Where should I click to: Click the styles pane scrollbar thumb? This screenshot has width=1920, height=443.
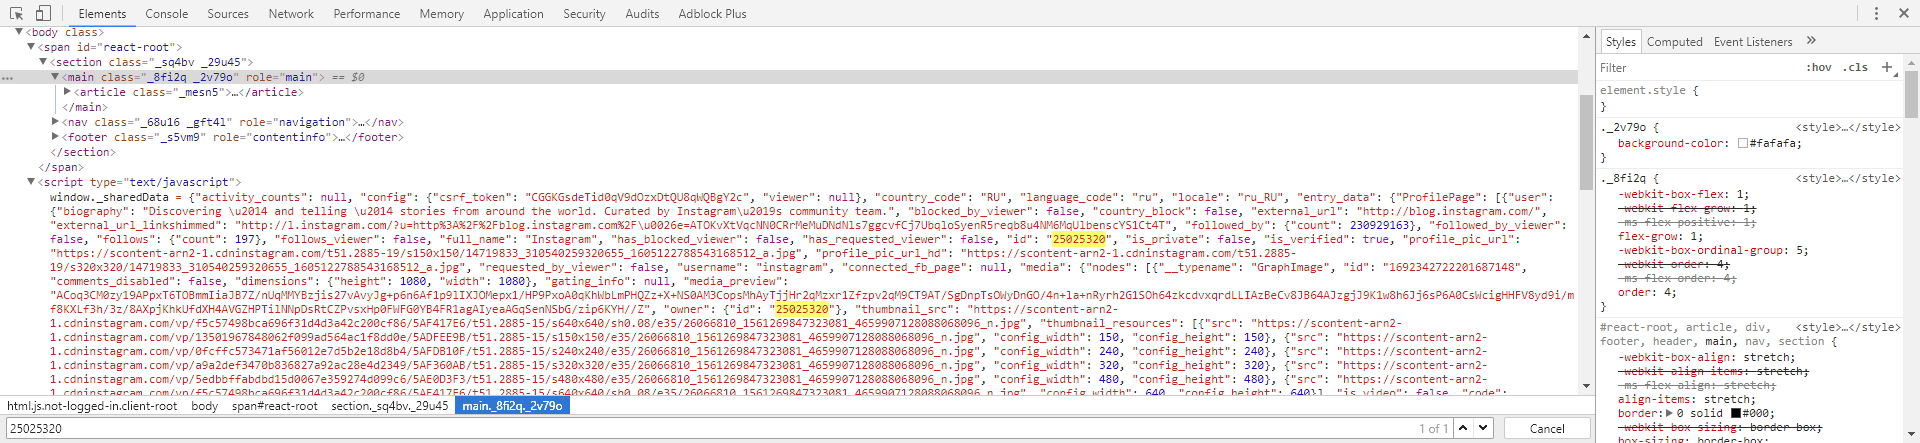coord(1911,94)
